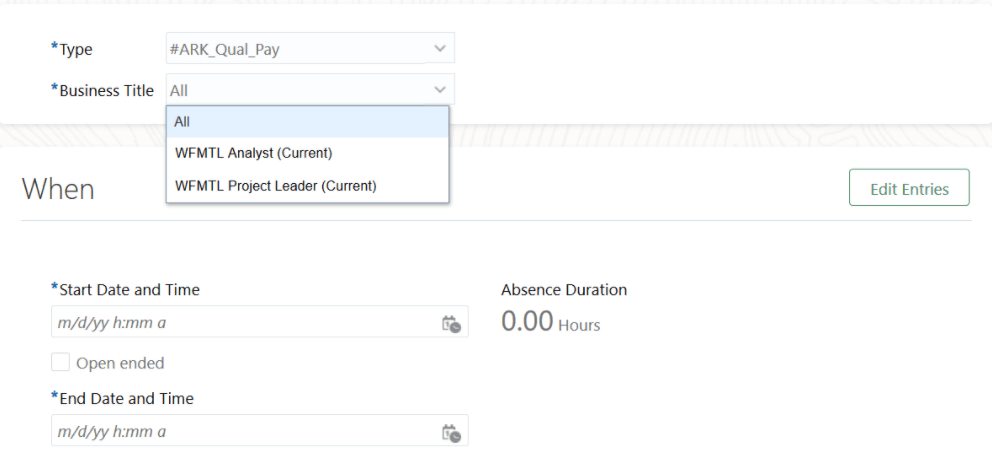The height and width of the screenshot is (451, 992).
Task: Focus the End Date and Time input field
Action: tap(240, 432)
